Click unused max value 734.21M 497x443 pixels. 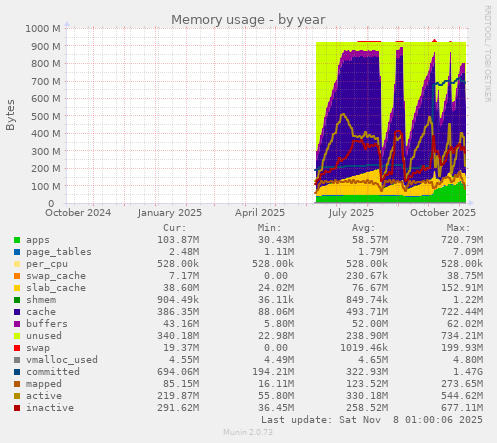point(462,336)
